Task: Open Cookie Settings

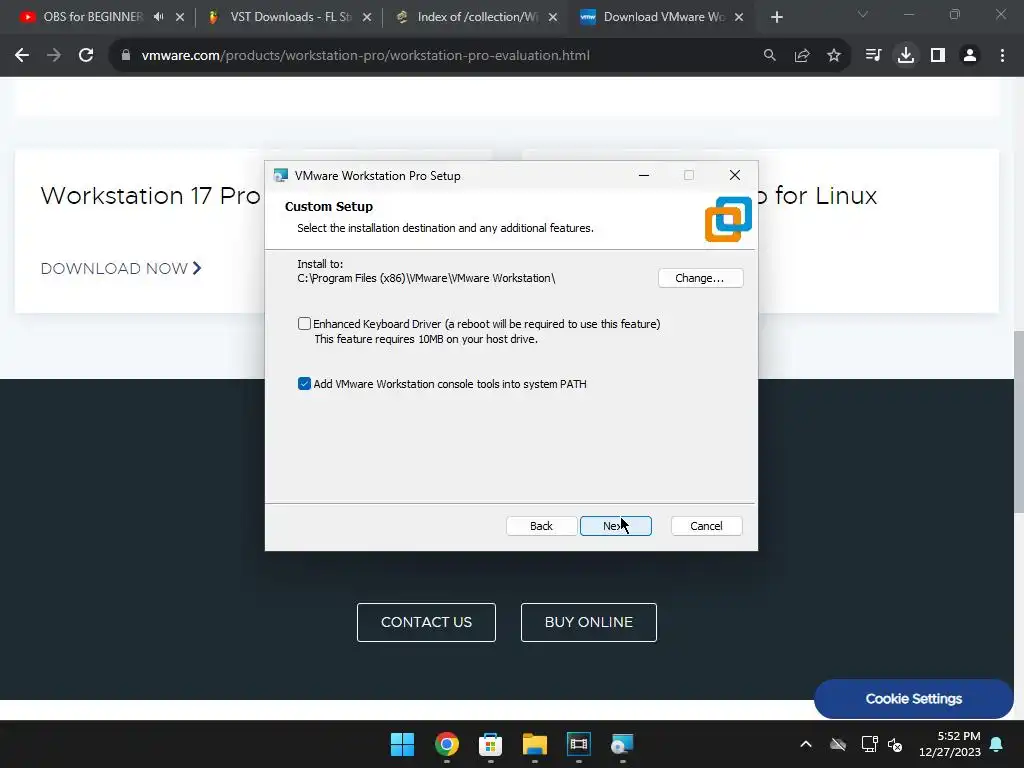Action: tap(914, 699)
